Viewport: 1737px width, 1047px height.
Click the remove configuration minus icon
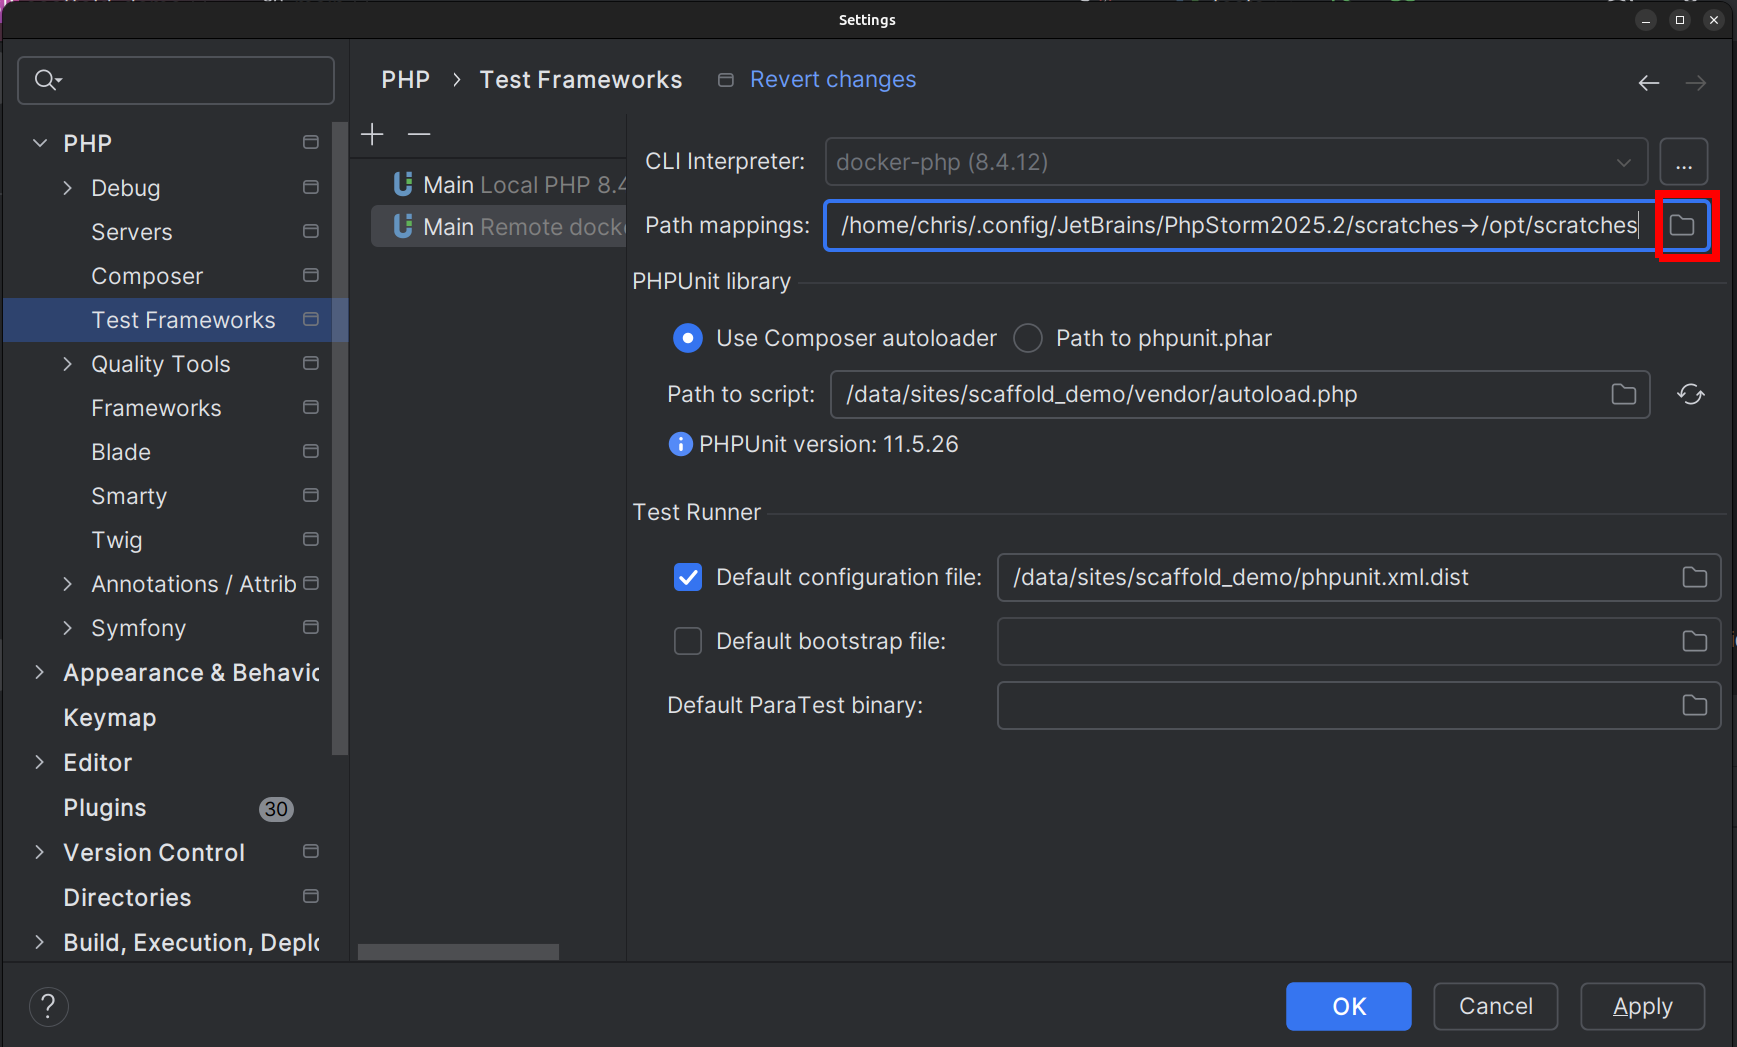pyautogui.click(x=419, y=134)
